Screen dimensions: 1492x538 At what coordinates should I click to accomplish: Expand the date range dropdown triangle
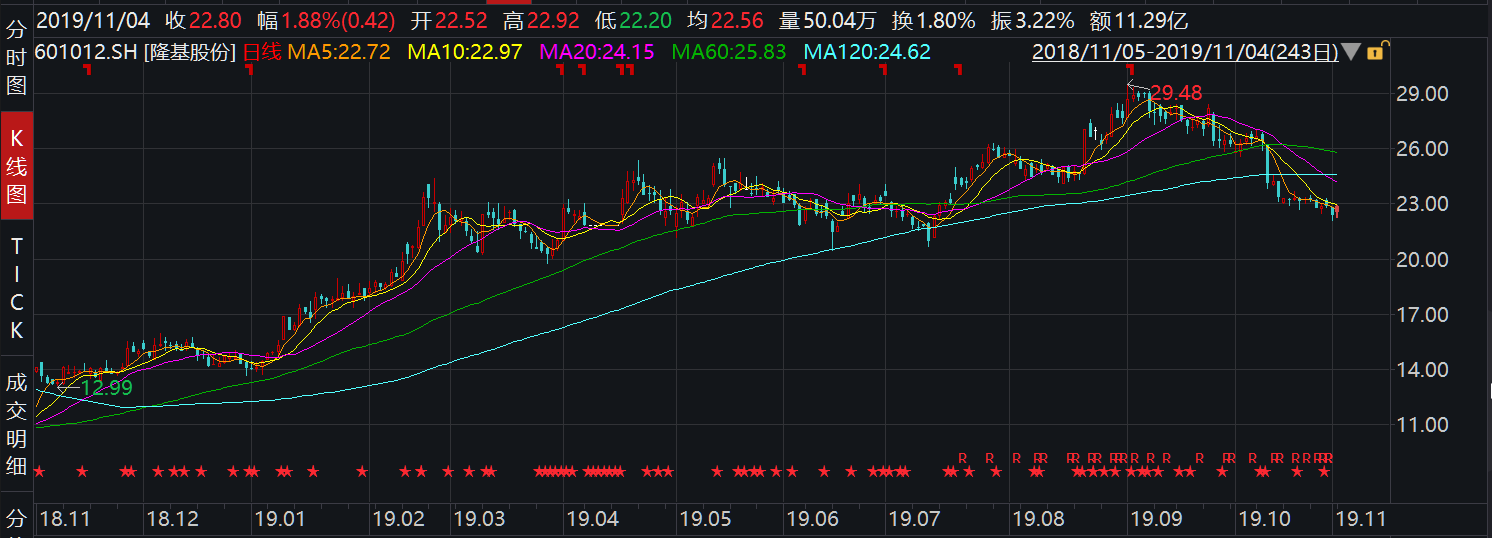pos(1351,52)
